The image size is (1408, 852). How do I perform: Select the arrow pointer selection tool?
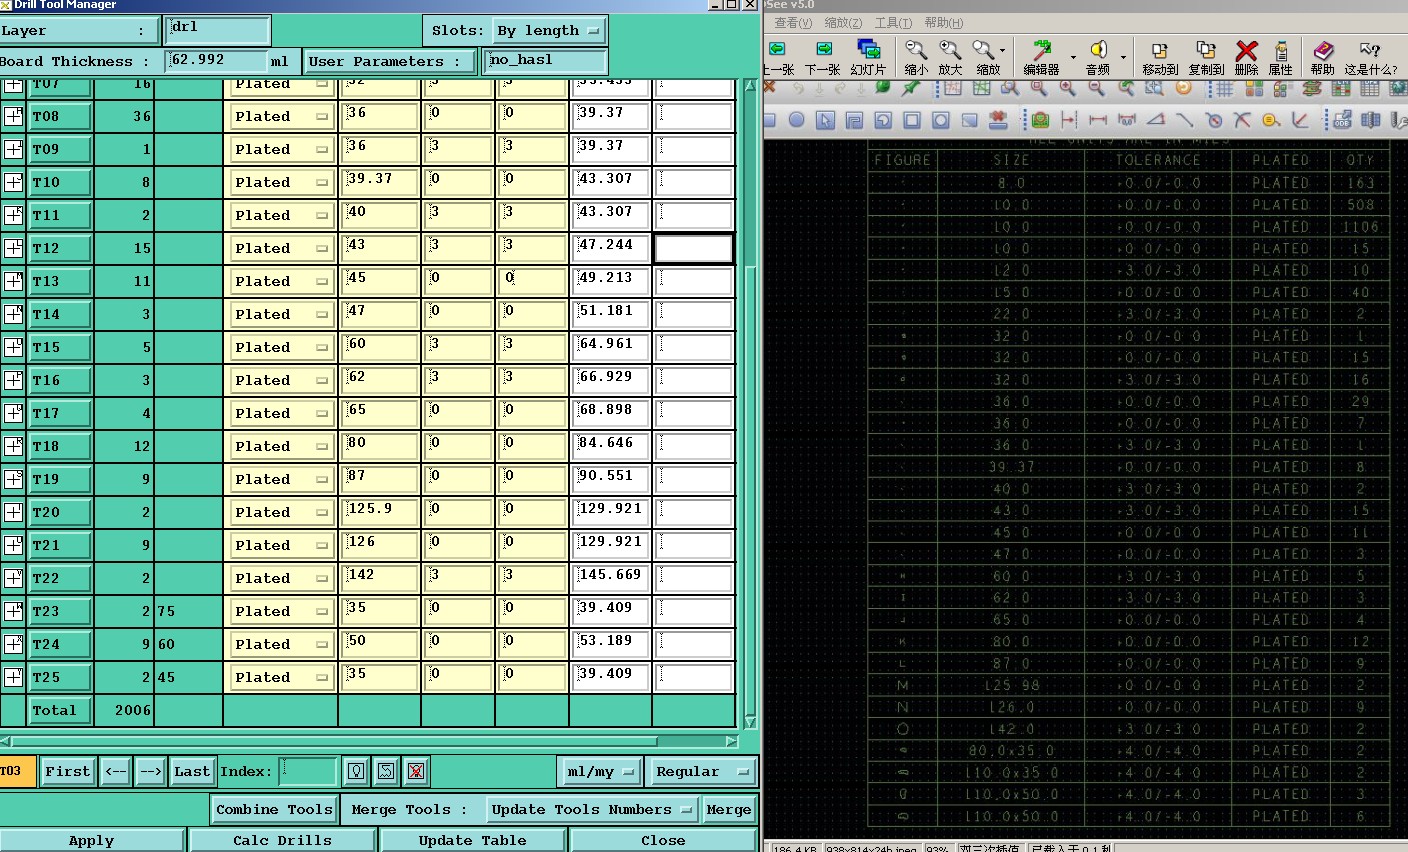[x=825, y=120]
